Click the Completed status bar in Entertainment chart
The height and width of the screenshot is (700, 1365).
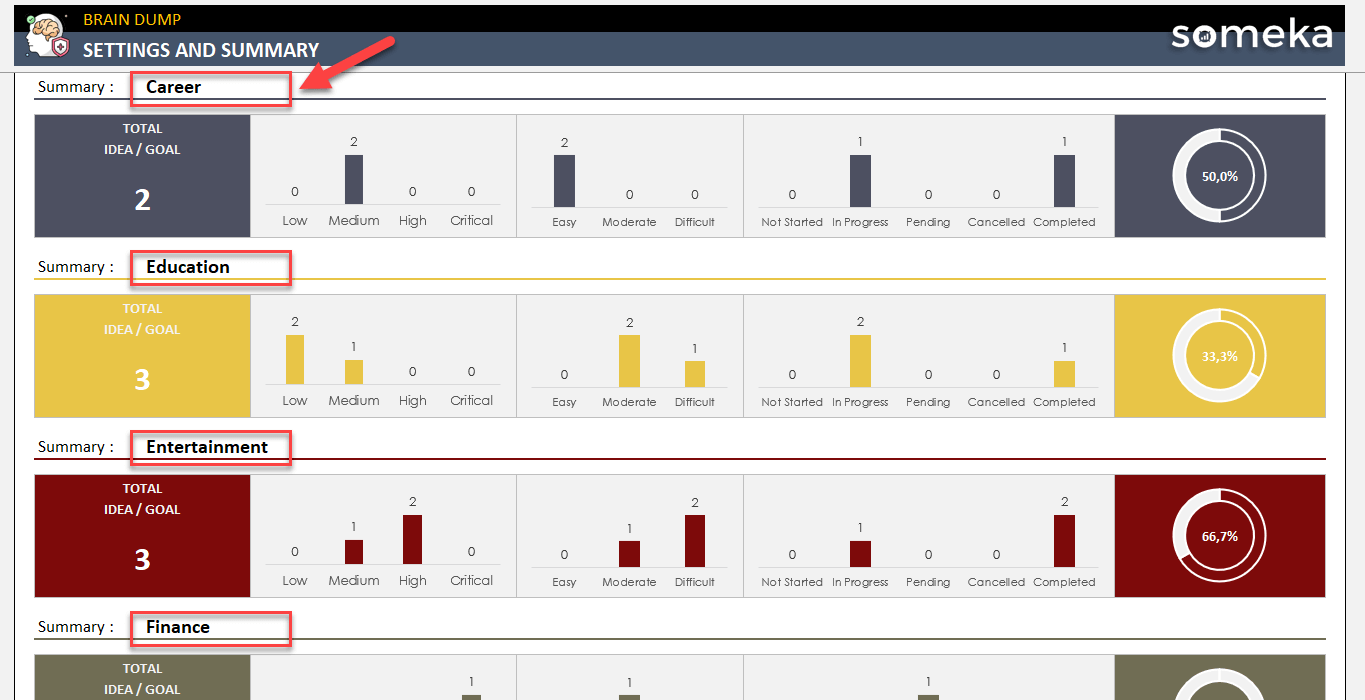(1064, 541)
